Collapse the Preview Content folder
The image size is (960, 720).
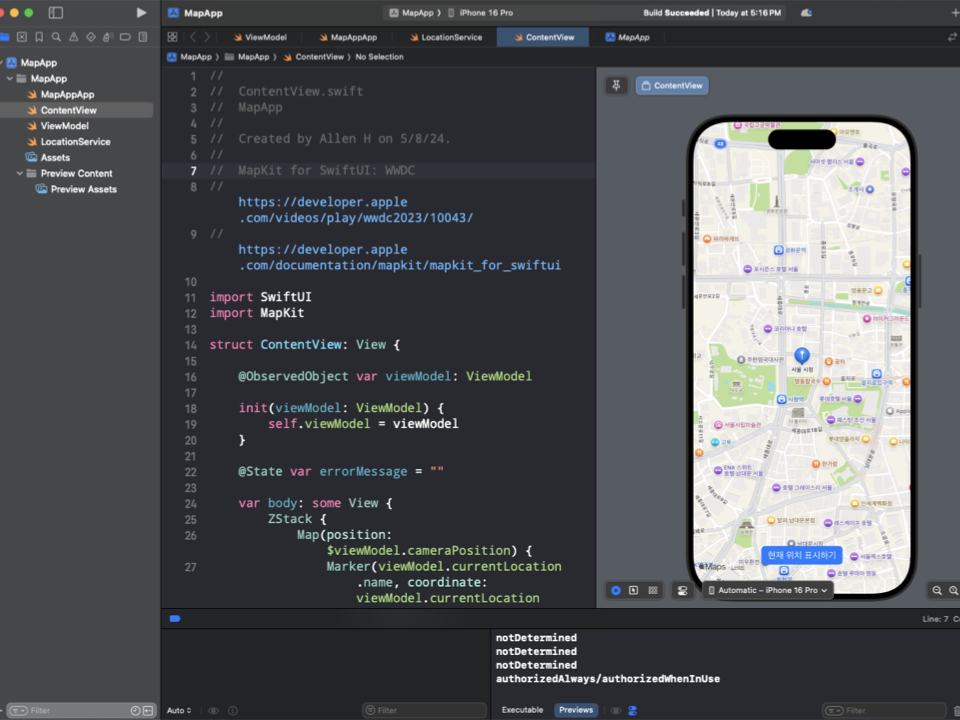click(x=20, y=173)
